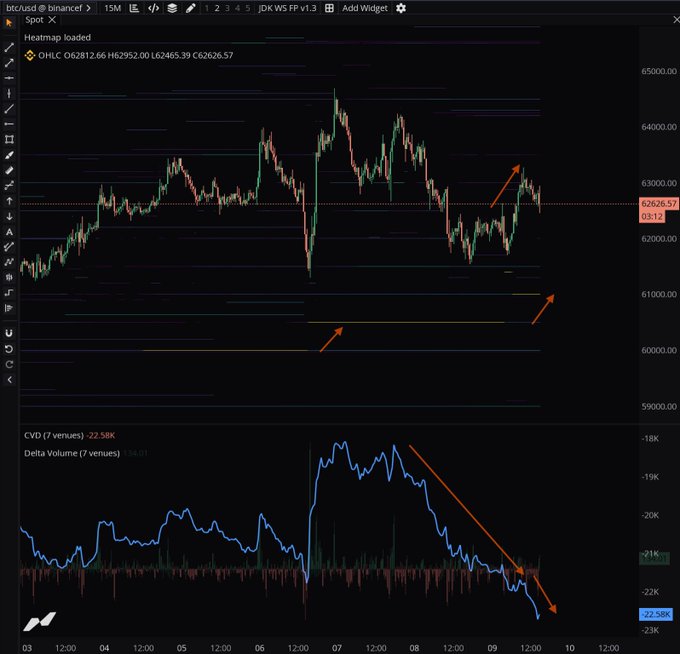Screen dimensions: 680x654
Task: Select the cursor pointer tool
Action: coord(9,23)
